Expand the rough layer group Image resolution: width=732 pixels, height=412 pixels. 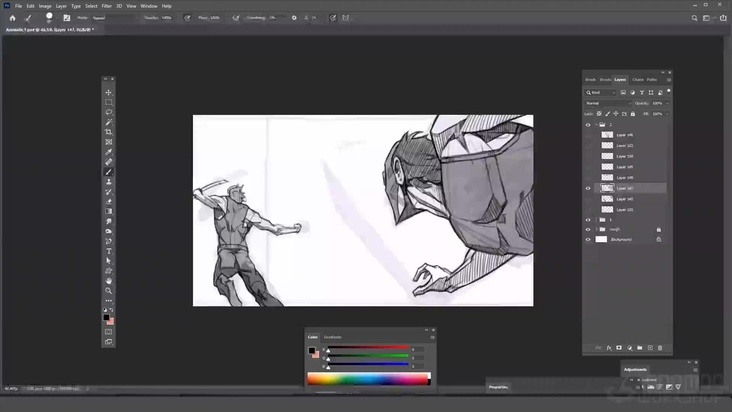coord(598,229)
